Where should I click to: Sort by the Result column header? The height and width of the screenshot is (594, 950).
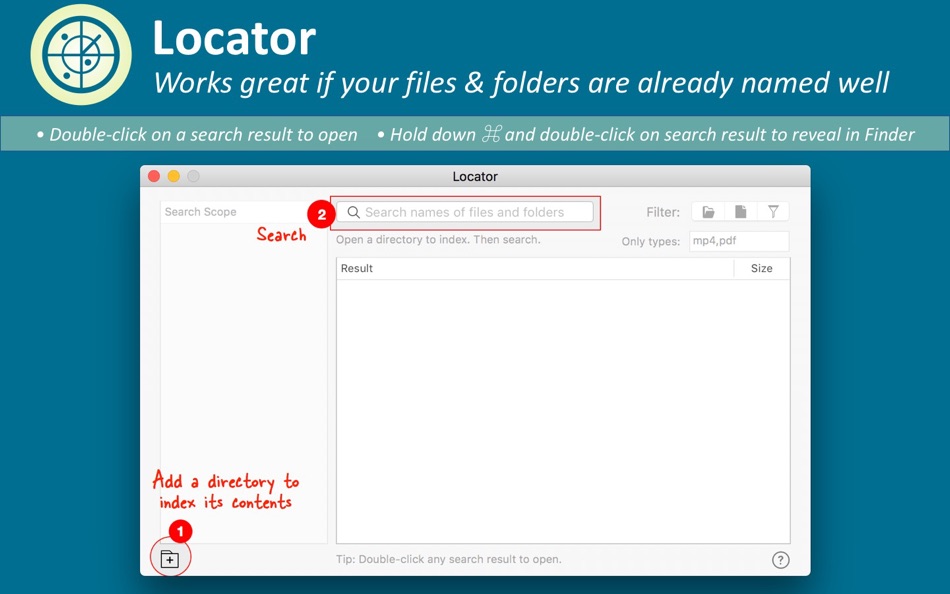(x=534, y=269)
